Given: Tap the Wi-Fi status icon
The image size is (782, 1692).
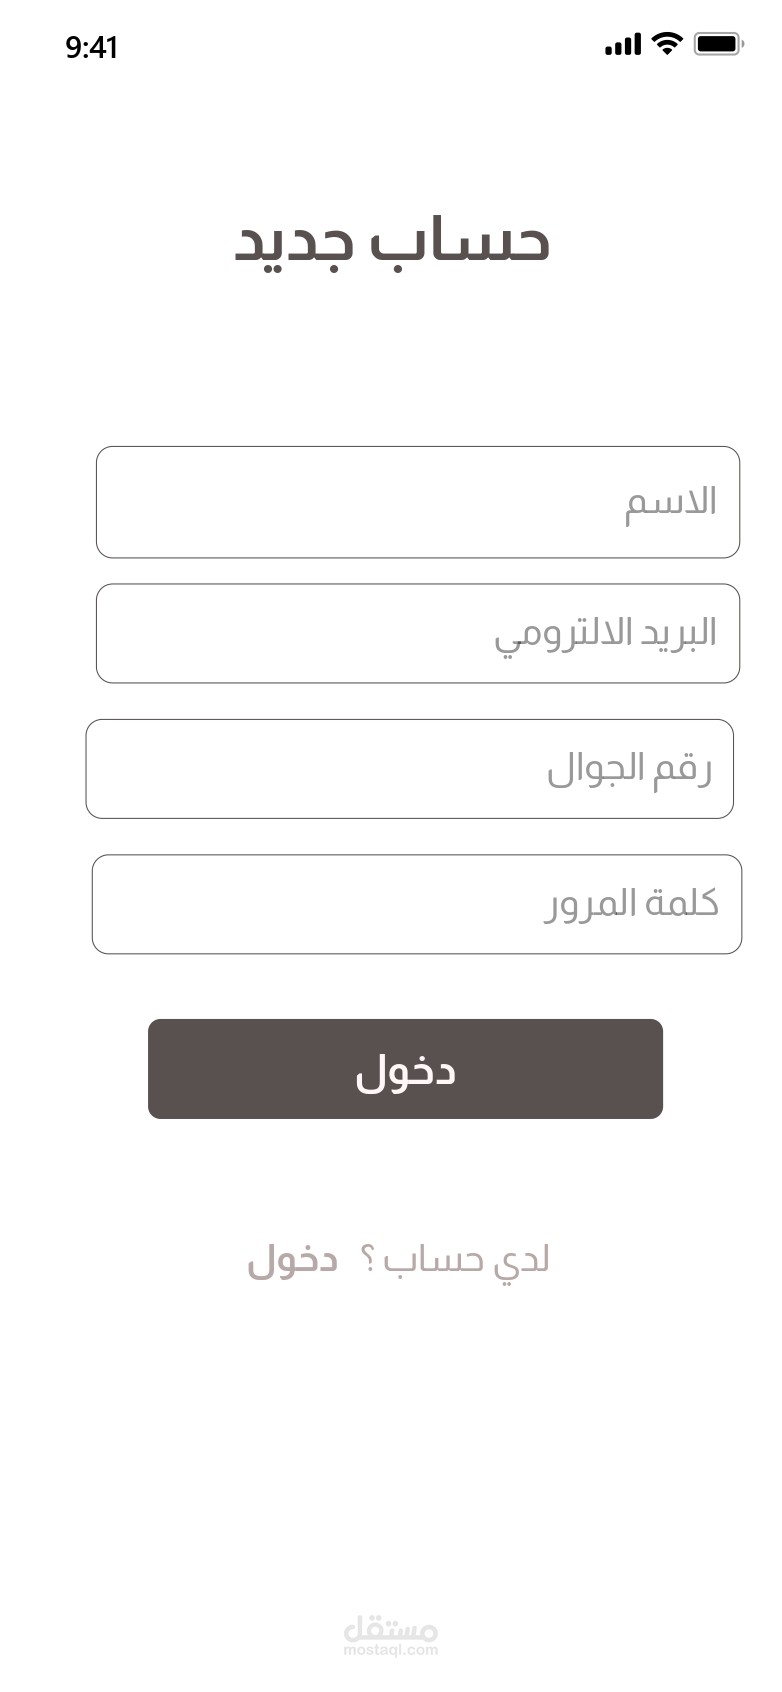Looking at the screenshot, I should pos(666,43).
